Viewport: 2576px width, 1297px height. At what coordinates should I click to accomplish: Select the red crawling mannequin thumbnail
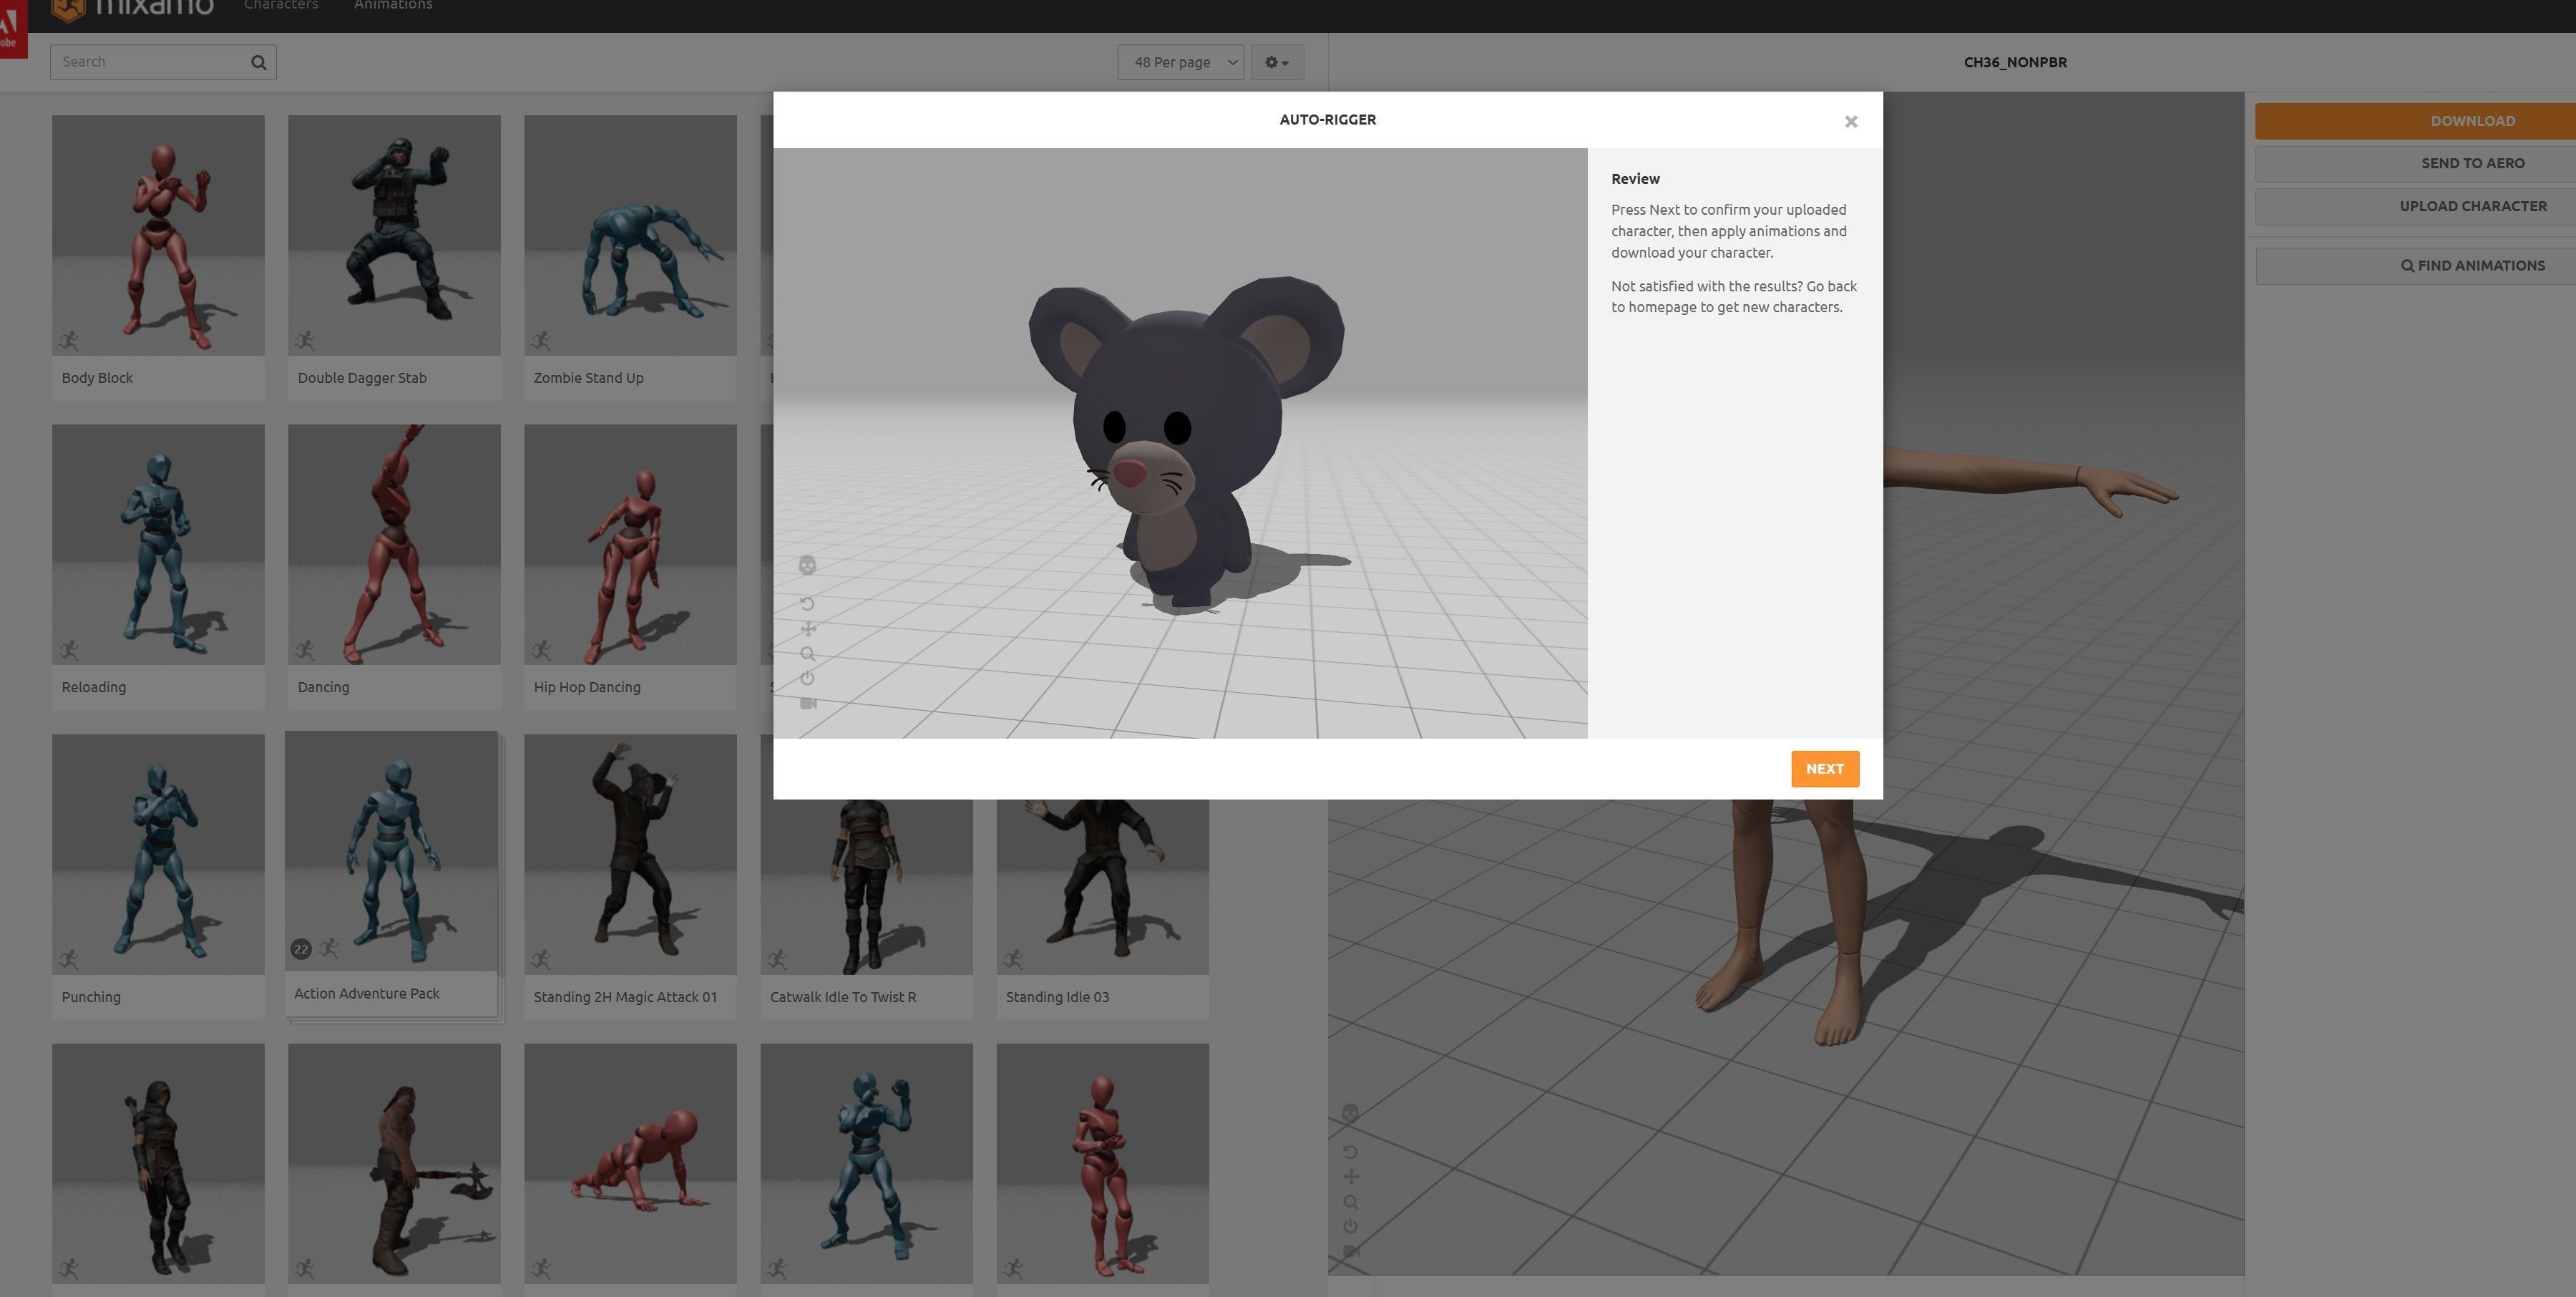pyautogui.click(x=630, y=1164)
